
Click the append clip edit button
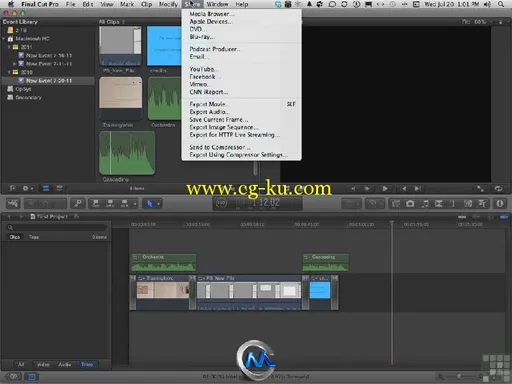[x=124, y=203]
